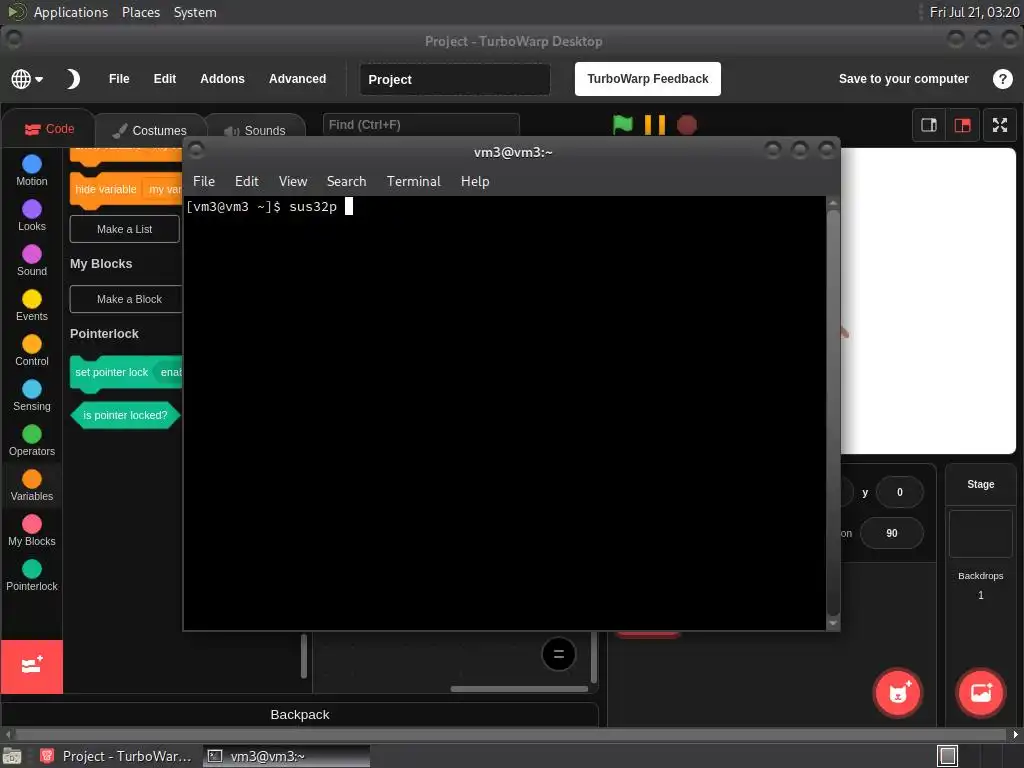1024x768 pixels.
Task: Click the hide variable block
Action: pyautogui.click(x=125, y=189)
